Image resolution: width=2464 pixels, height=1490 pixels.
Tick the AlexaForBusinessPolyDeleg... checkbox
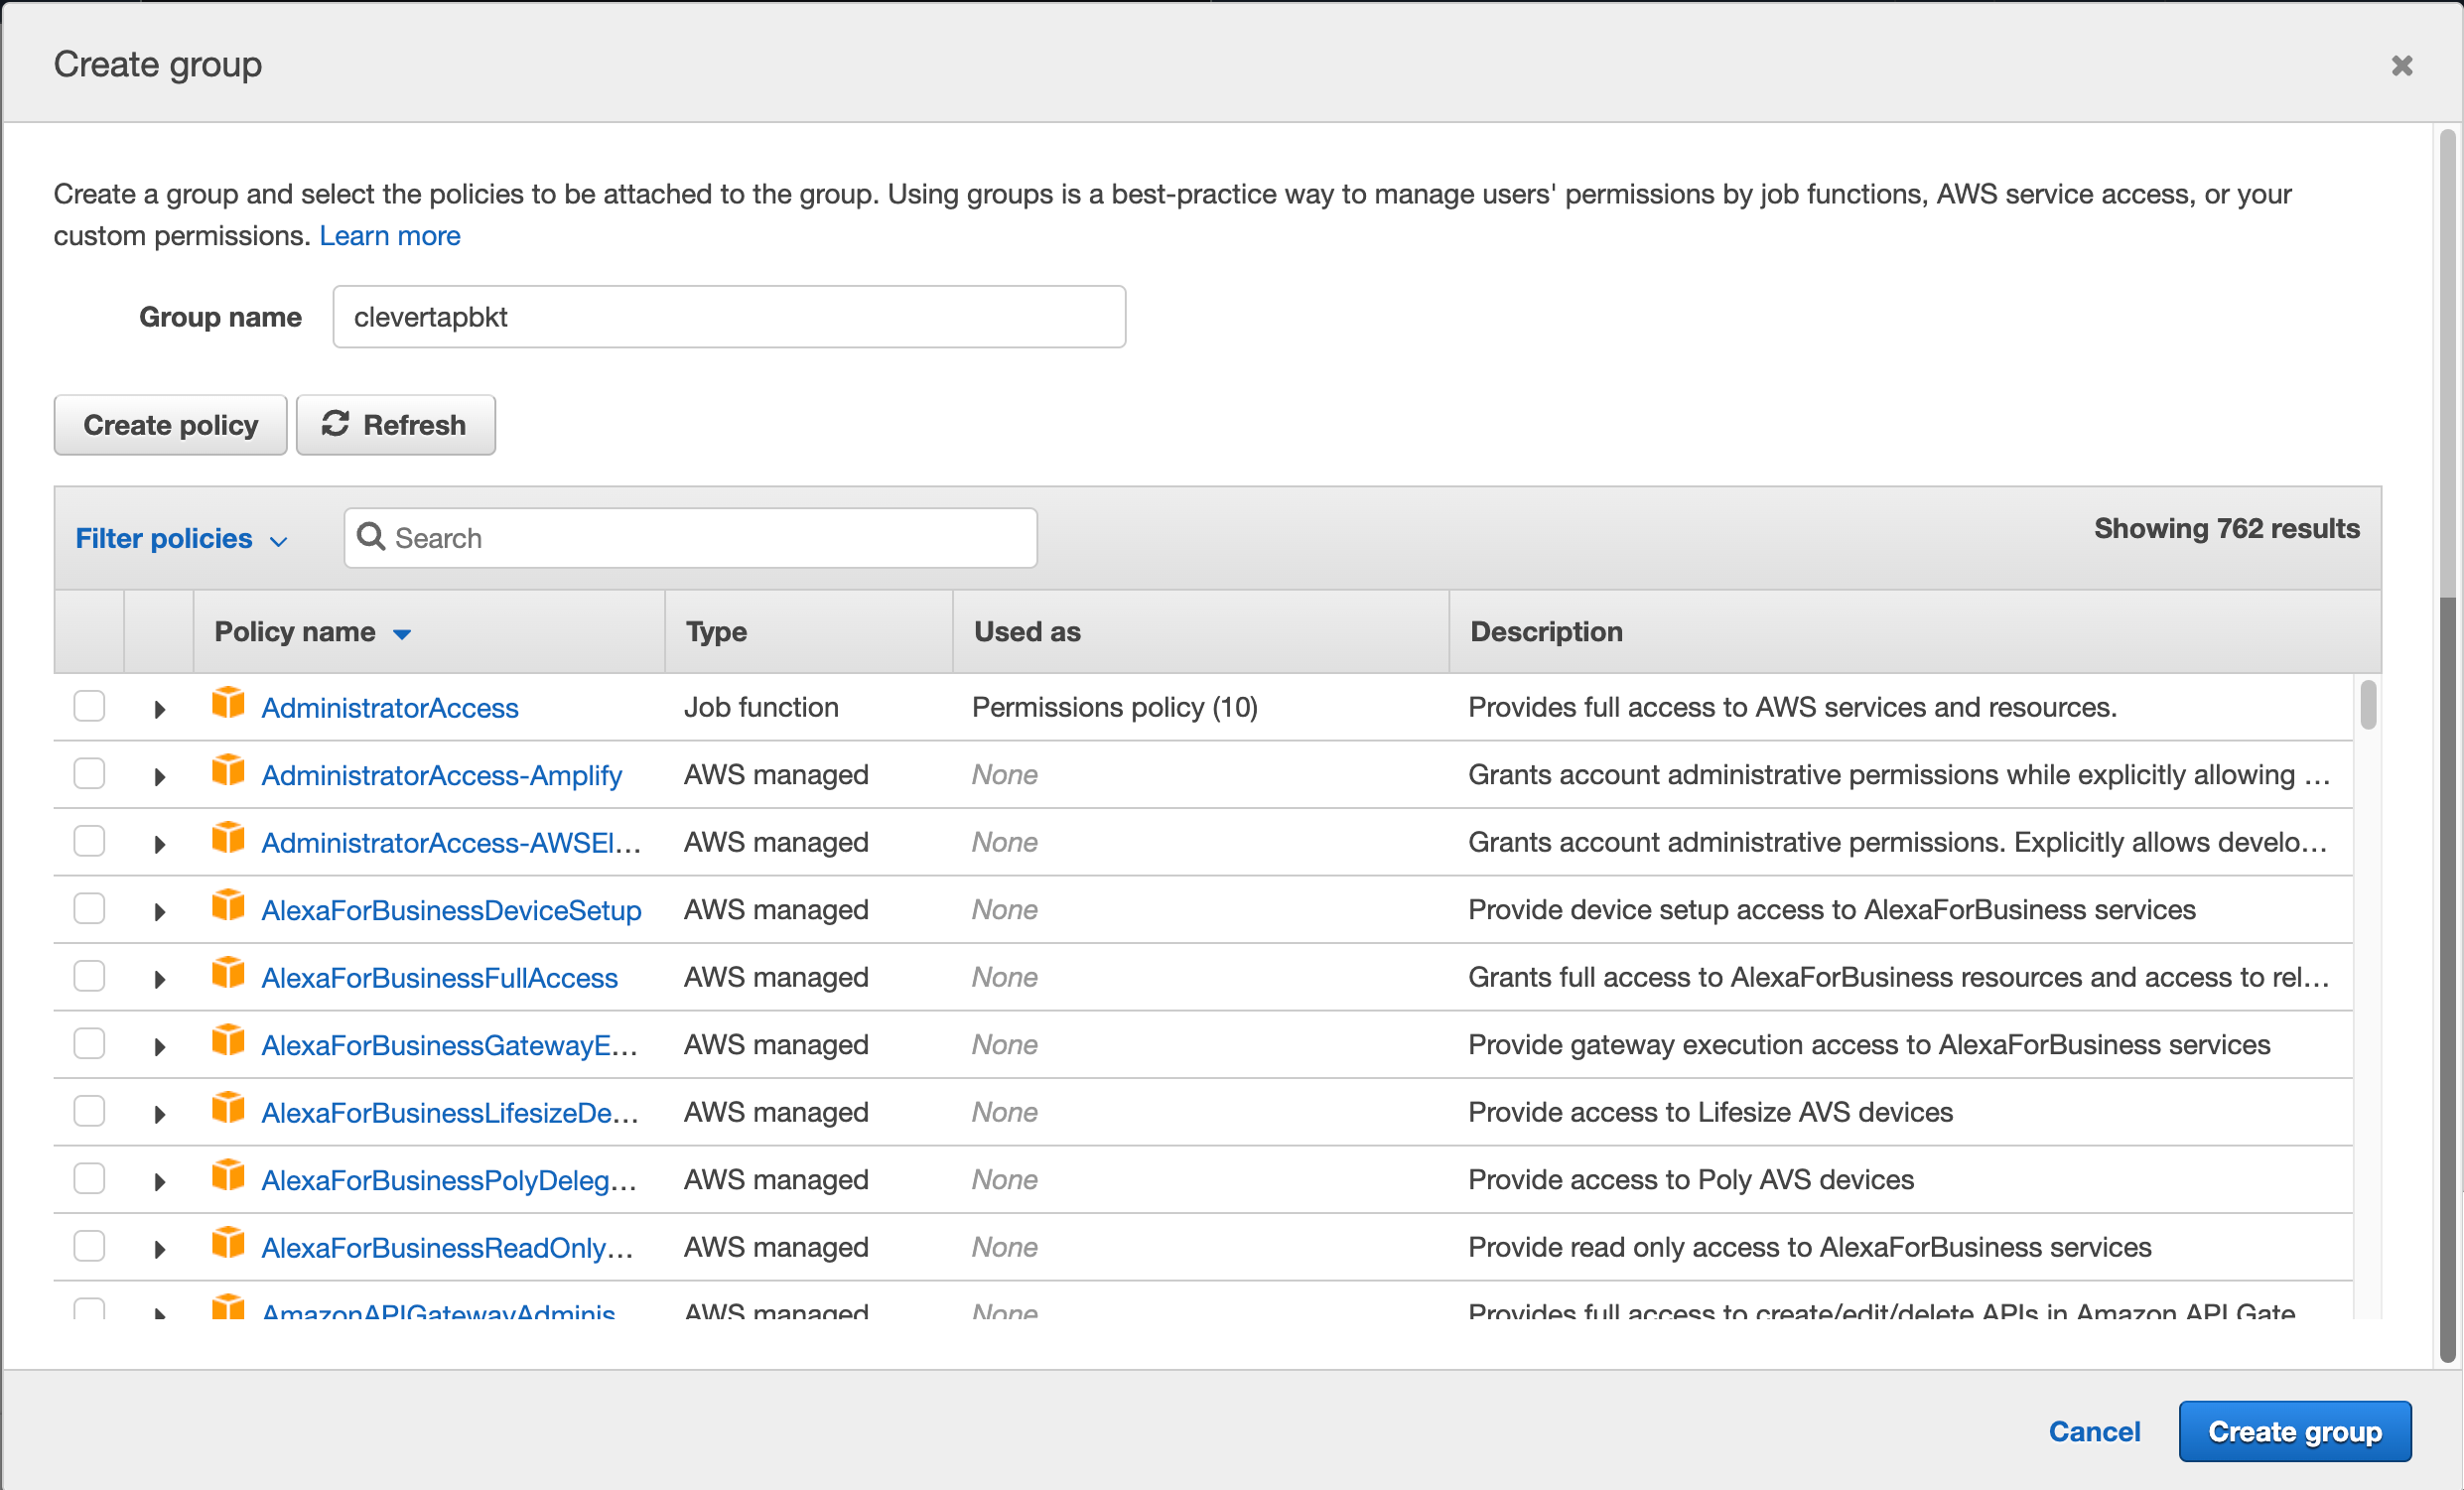pos(89,1179)
